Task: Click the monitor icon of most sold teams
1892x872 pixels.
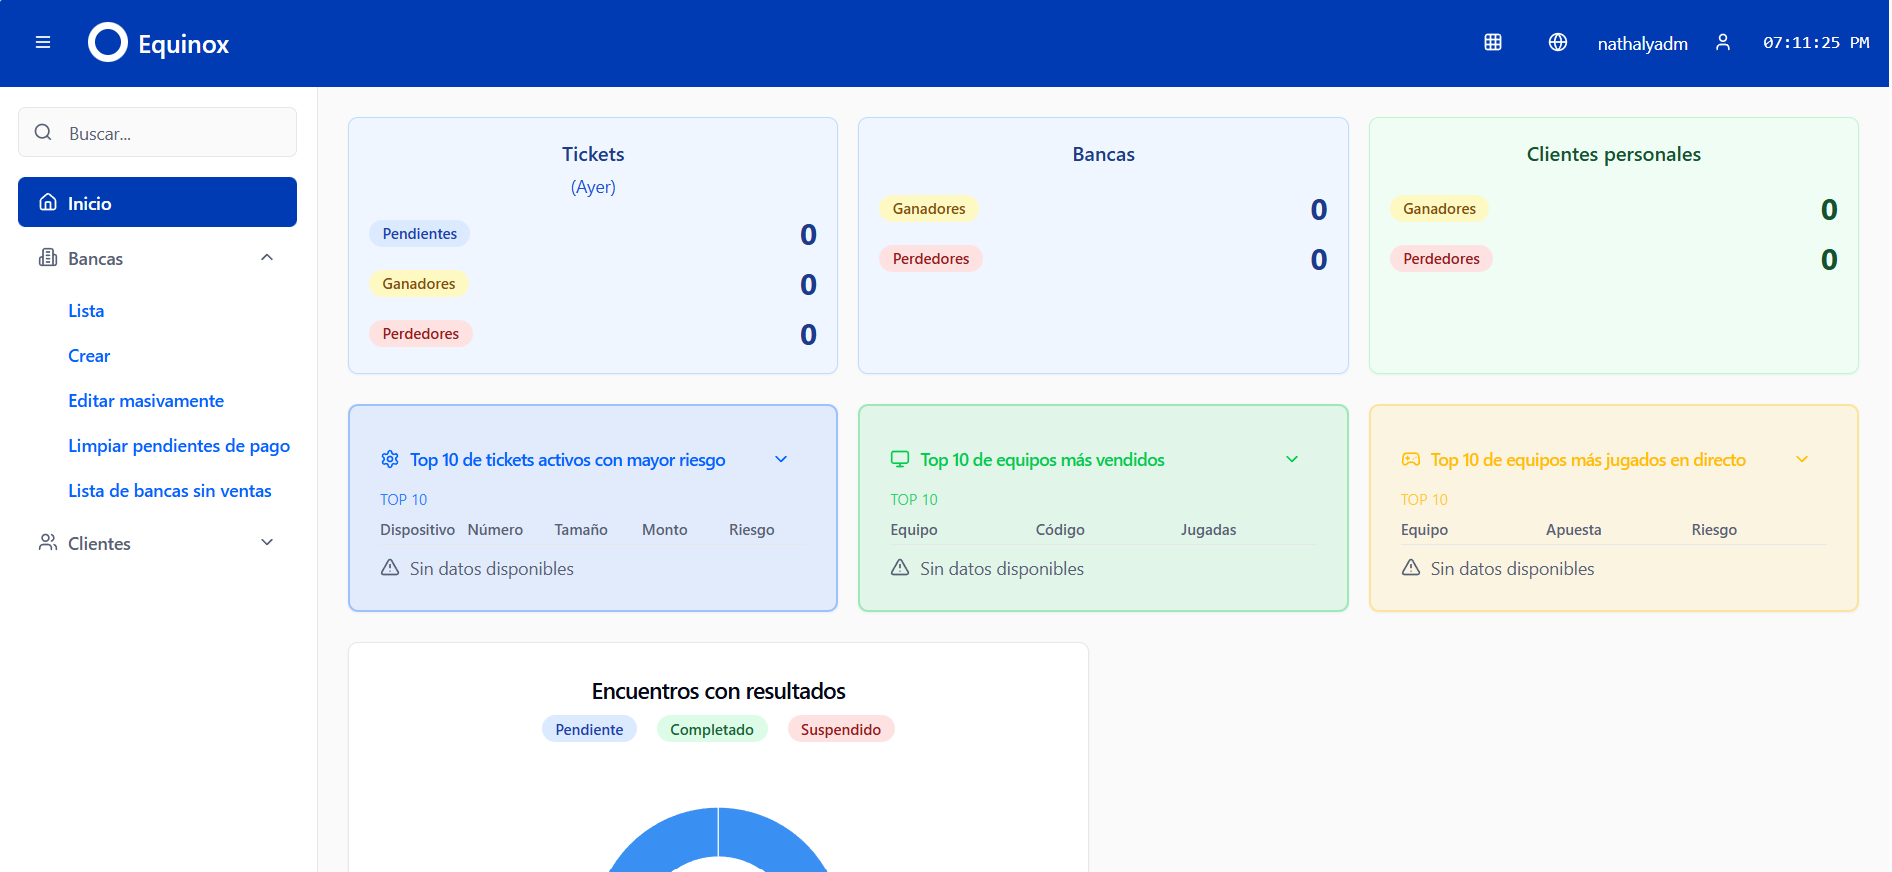Action: click(900, 459)
